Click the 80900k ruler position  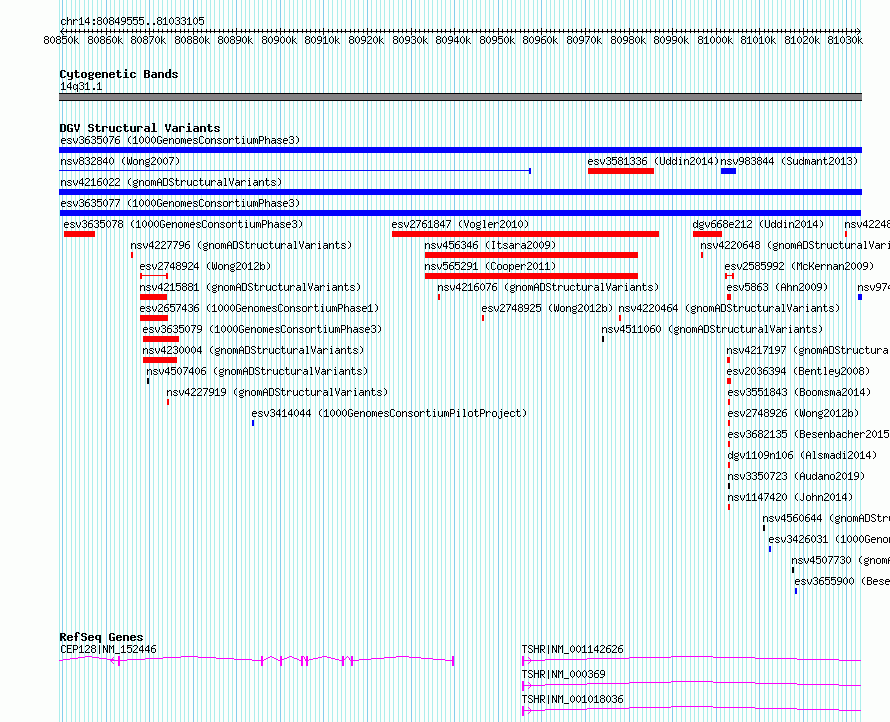pyautogui.click(x=279, y=40)
